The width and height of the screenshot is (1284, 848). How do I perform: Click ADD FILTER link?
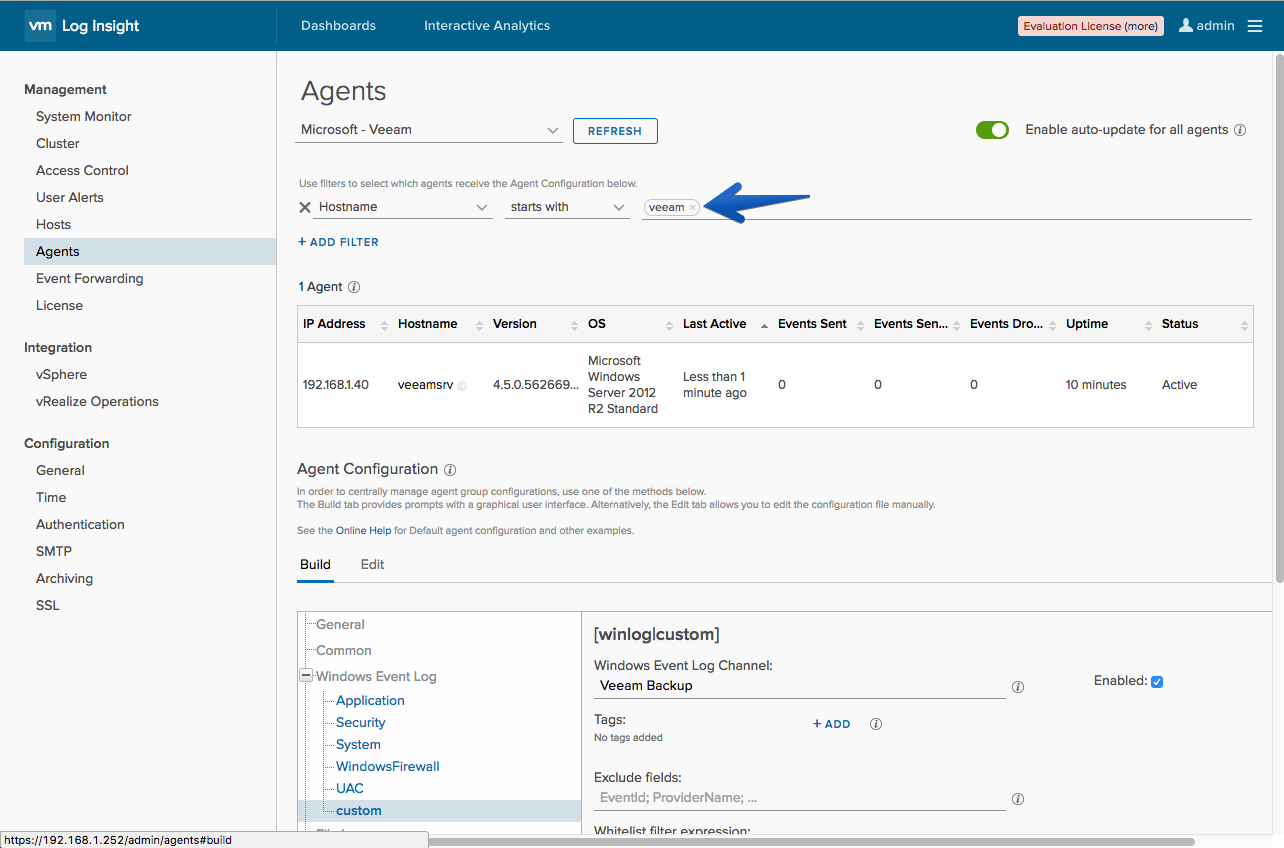[338, 242]
